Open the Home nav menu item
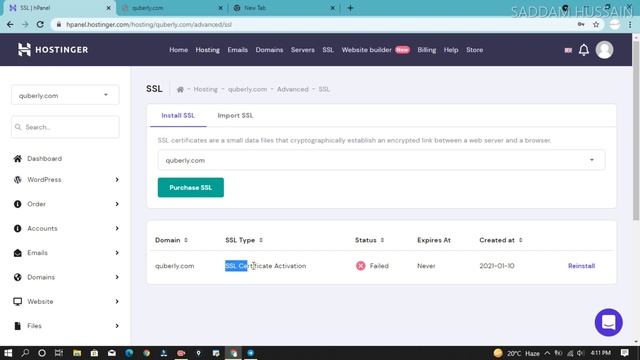 [178, 50]
